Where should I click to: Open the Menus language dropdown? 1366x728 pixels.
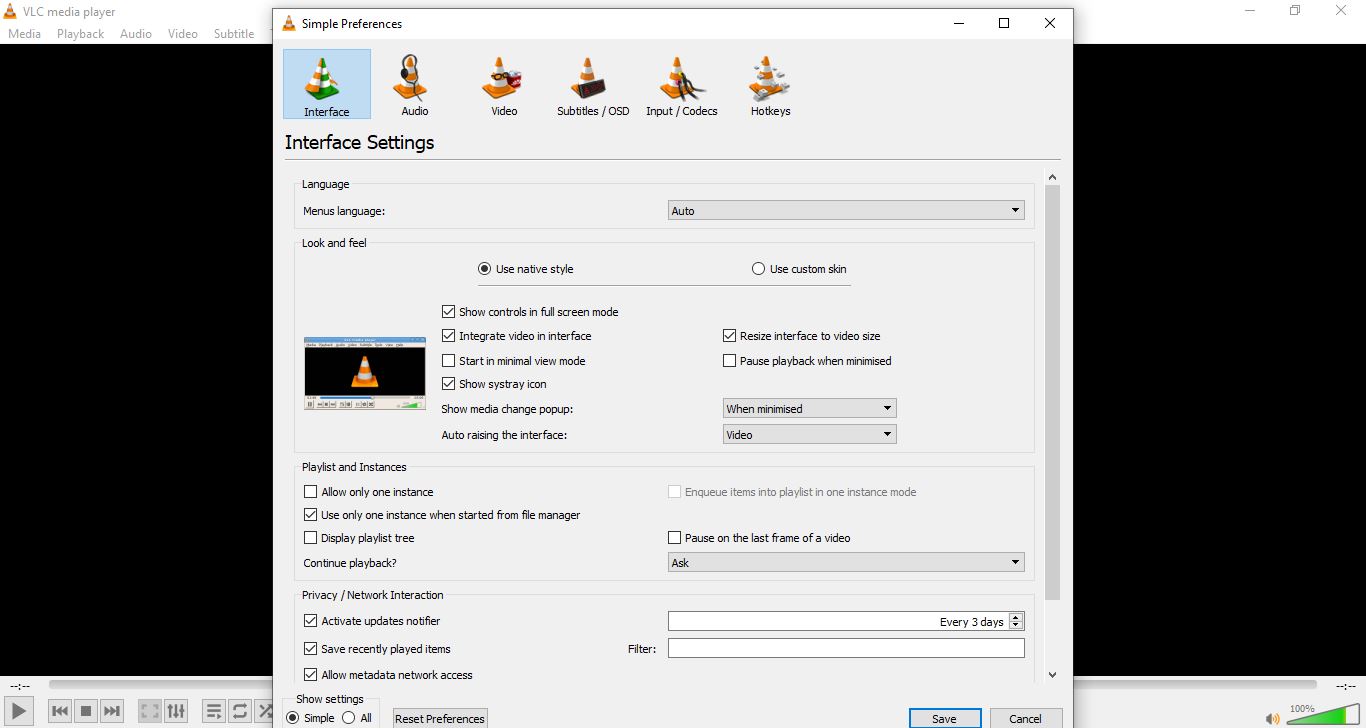click(846, 211)
